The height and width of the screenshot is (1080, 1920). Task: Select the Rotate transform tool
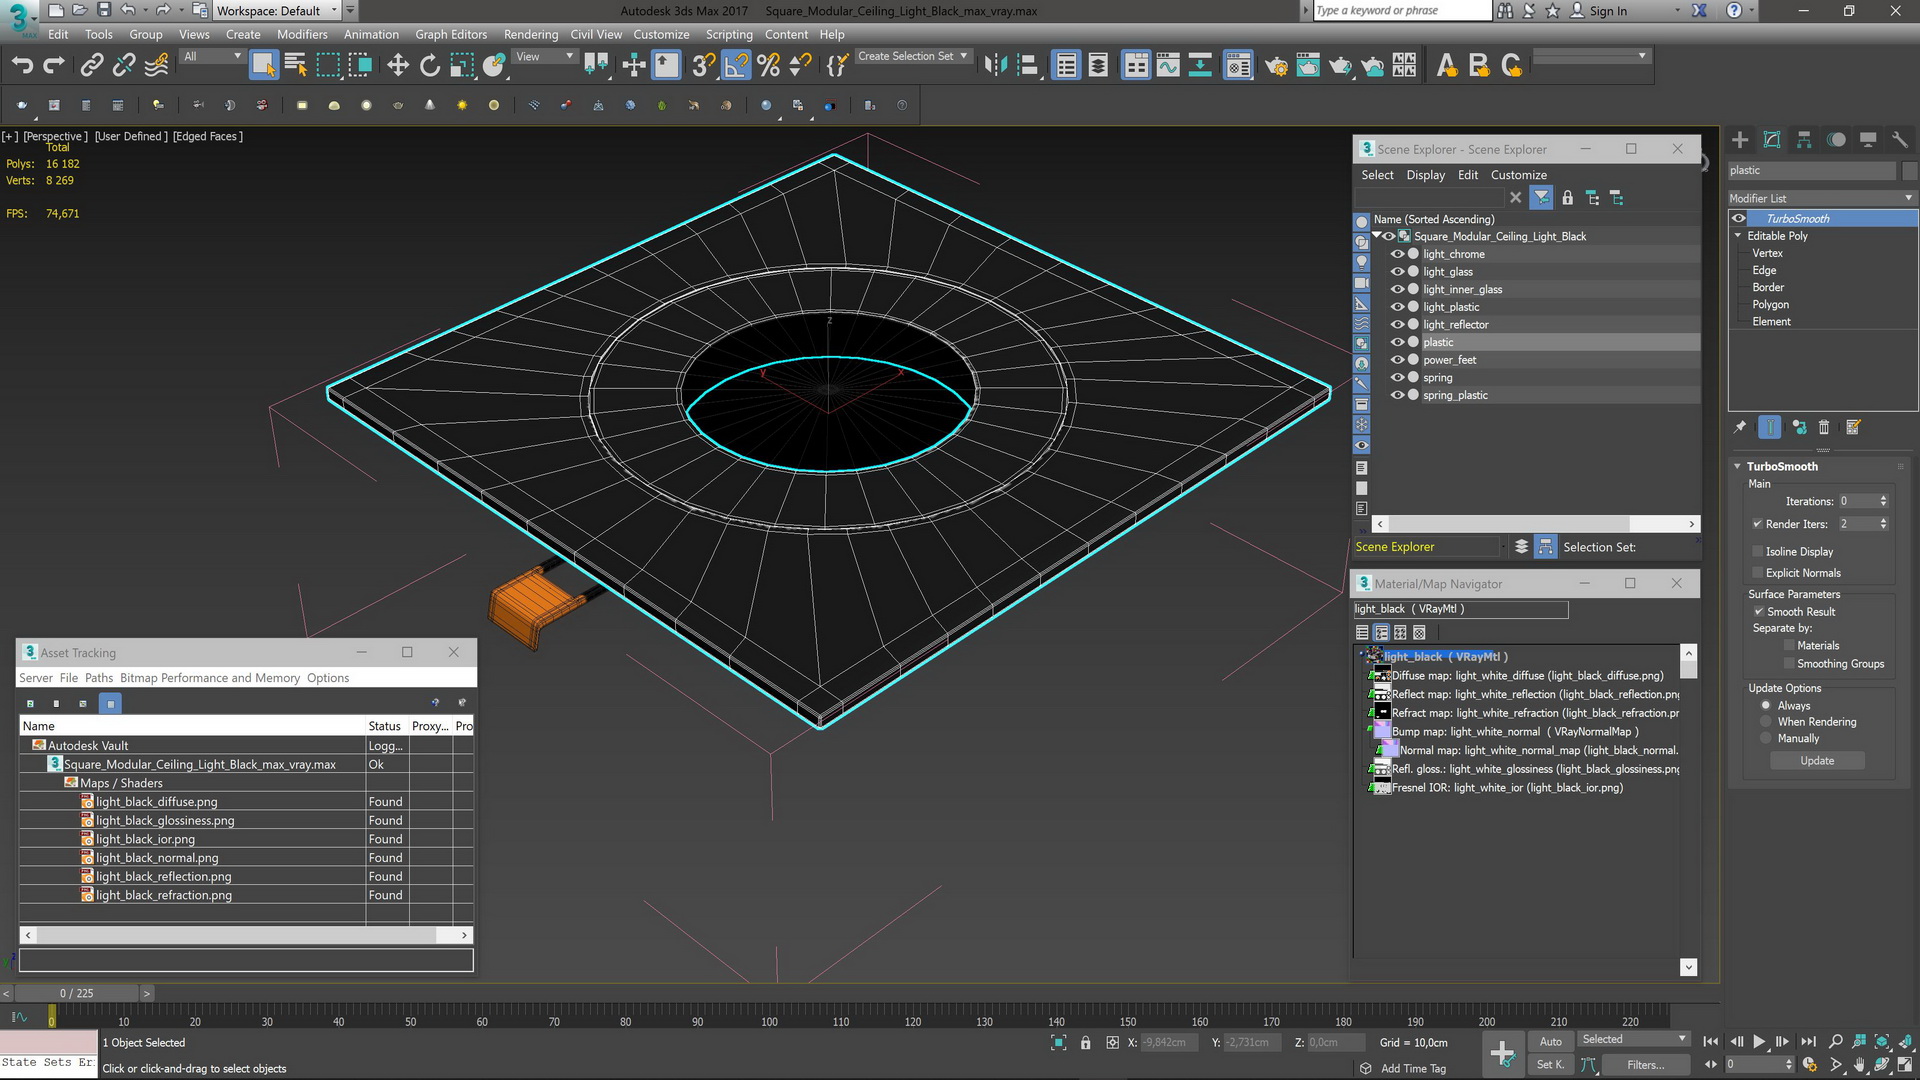(430, 66)
